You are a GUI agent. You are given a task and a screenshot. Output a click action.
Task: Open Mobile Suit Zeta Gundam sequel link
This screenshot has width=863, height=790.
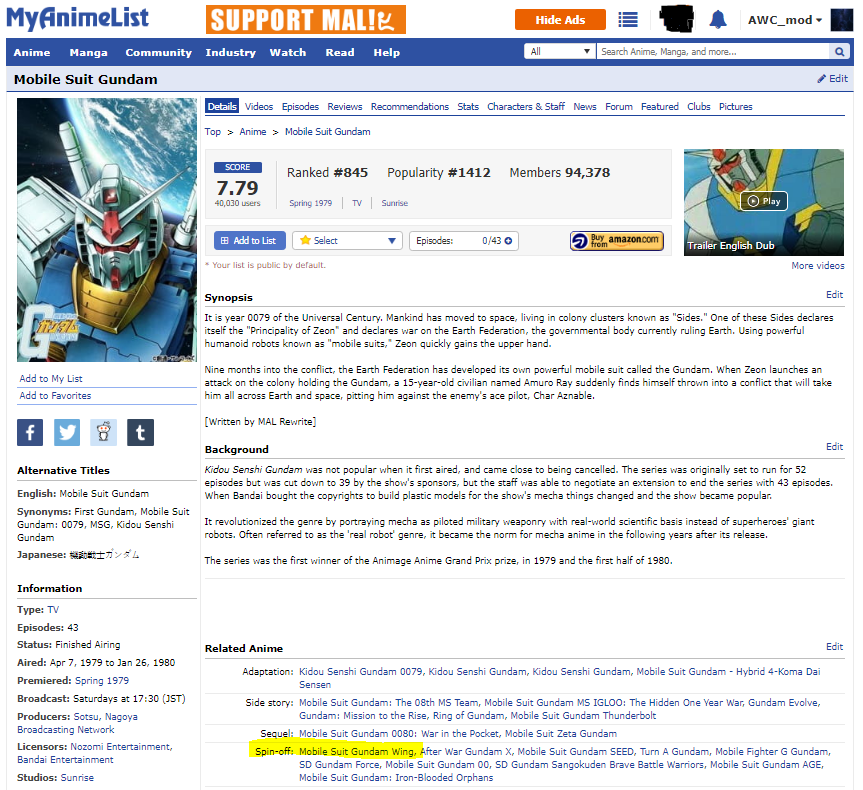(x=560, y=734)
